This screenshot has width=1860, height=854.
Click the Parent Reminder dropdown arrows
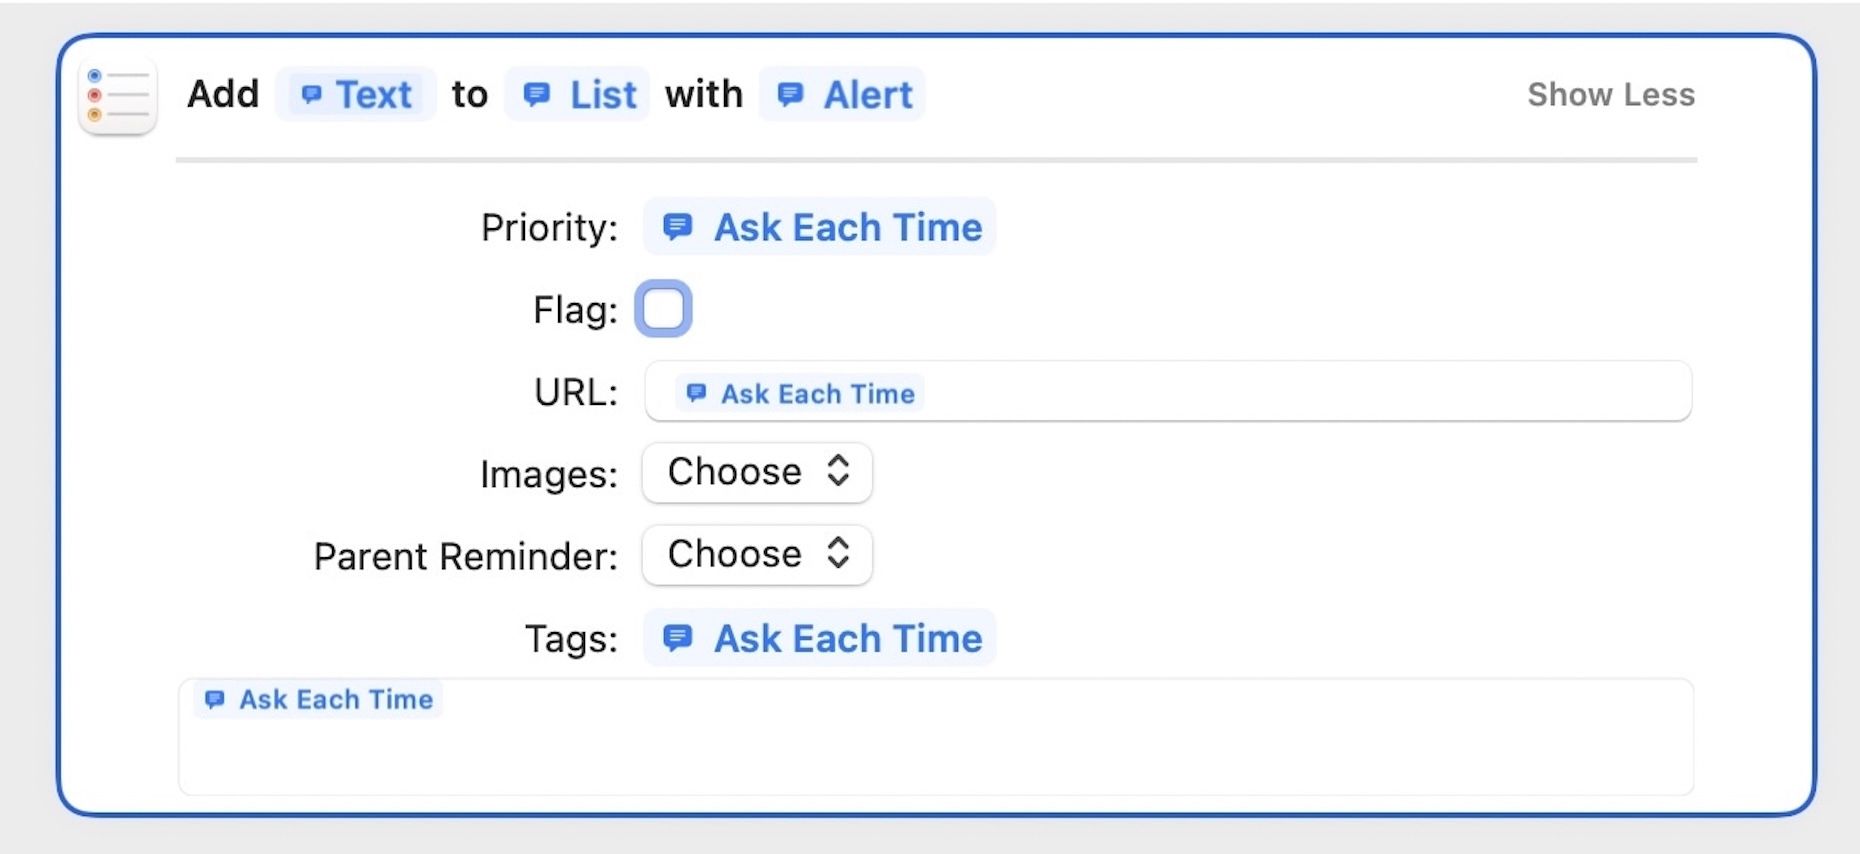click(839, 554)
